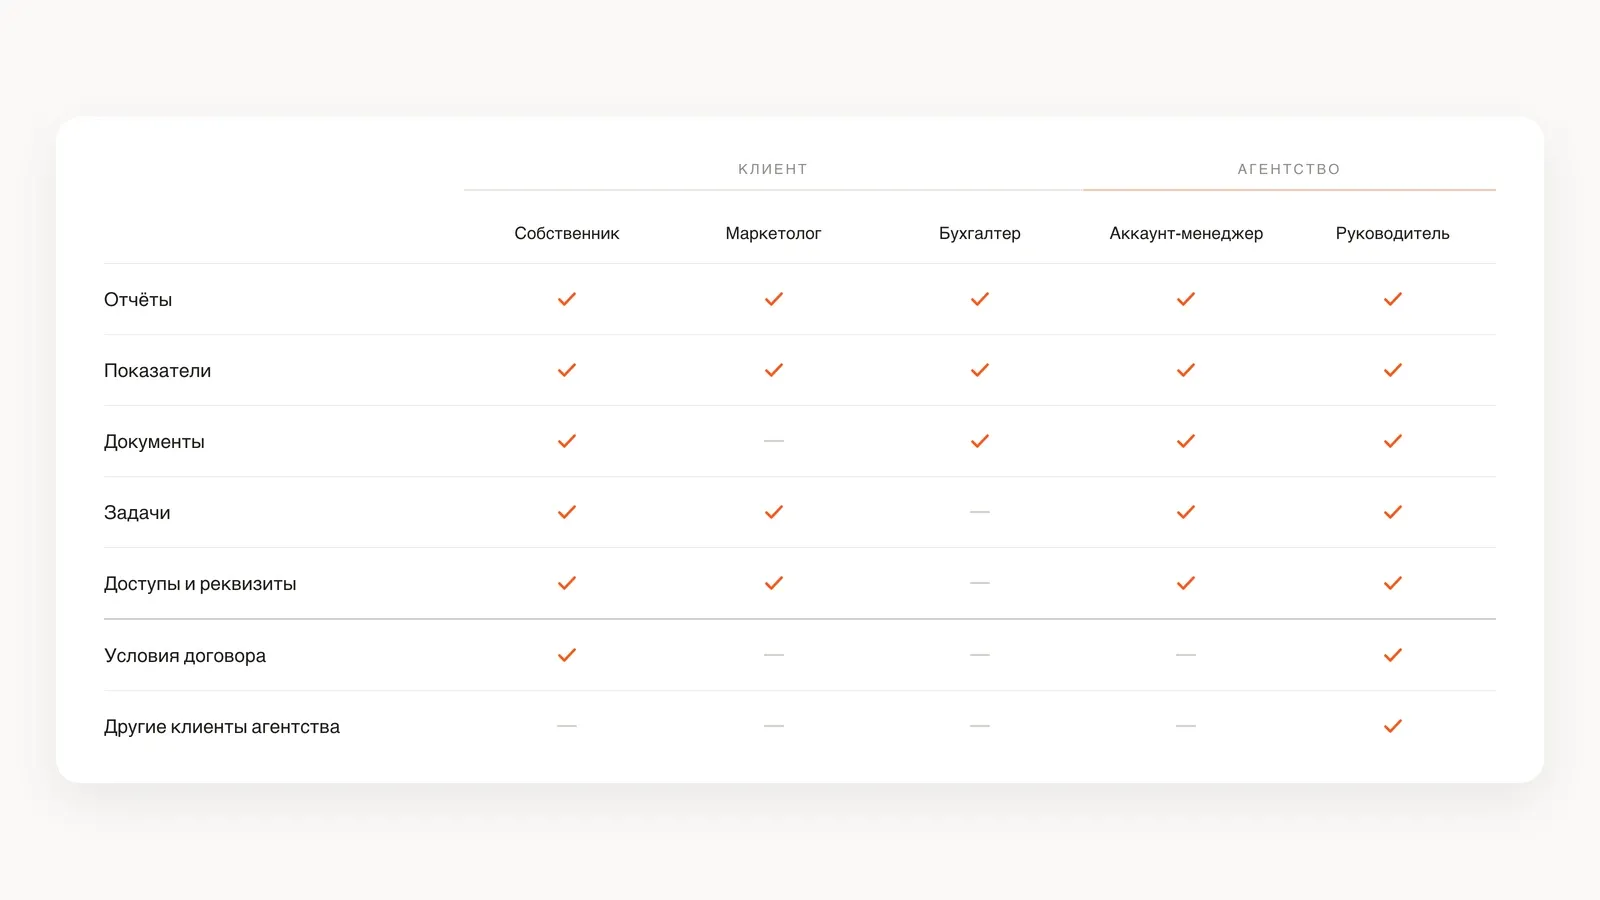Click the Маркетолог column header

773,233
